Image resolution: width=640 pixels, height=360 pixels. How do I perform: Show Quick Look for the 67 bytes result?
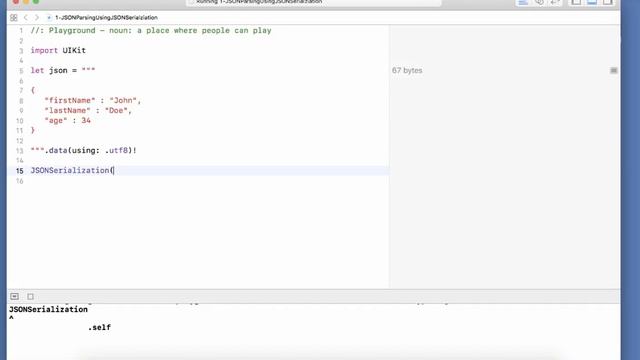click(x=613, y=71)
